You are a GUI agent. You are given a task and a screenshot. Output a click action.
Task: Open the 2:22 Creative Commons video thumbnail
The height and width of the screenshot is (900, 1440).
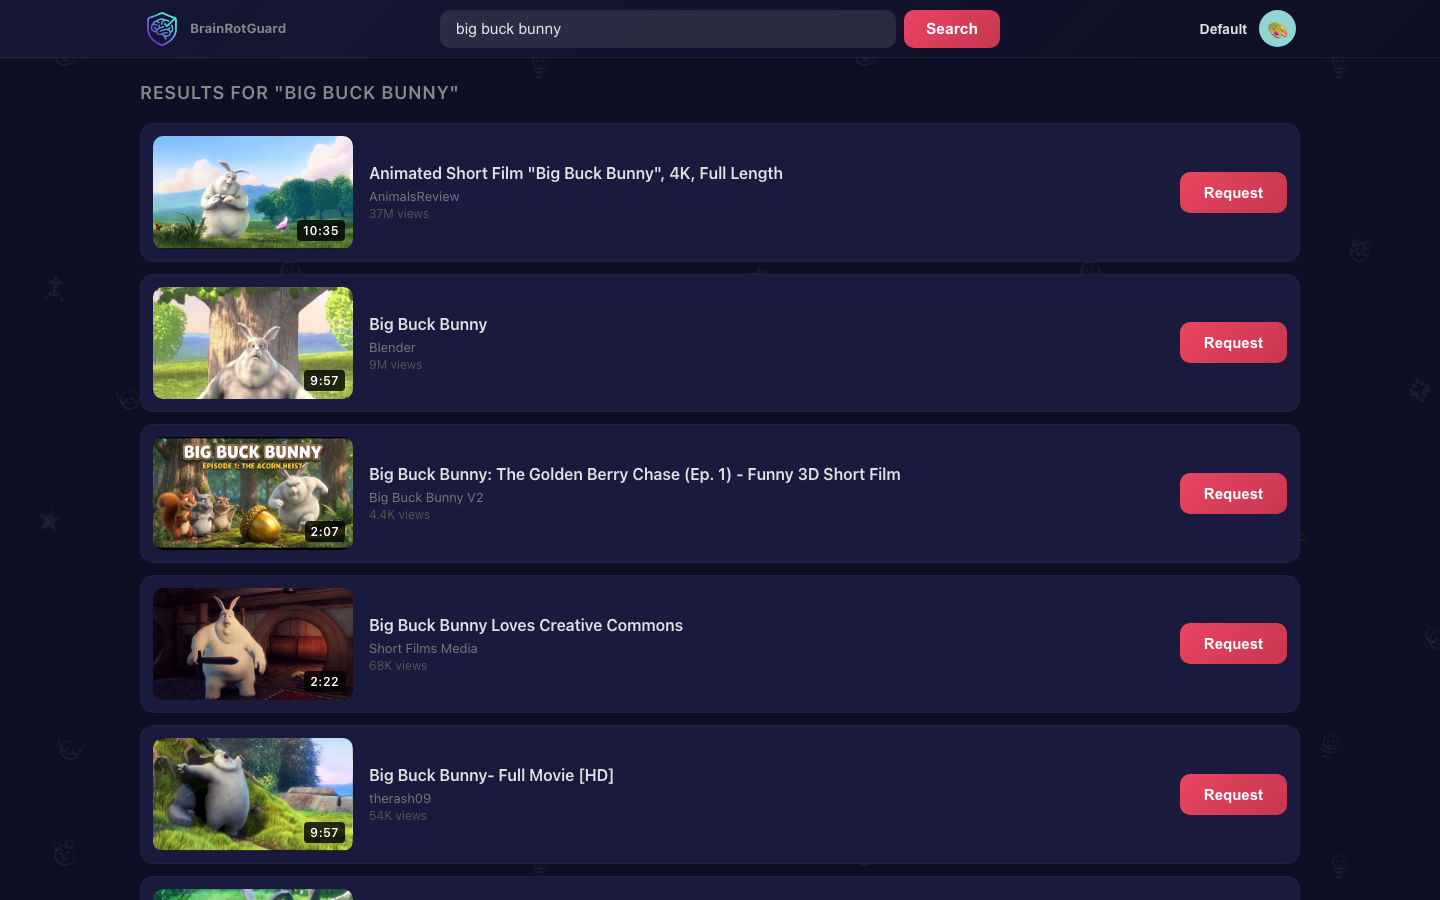pyautogui.click(x=253, y=644)
